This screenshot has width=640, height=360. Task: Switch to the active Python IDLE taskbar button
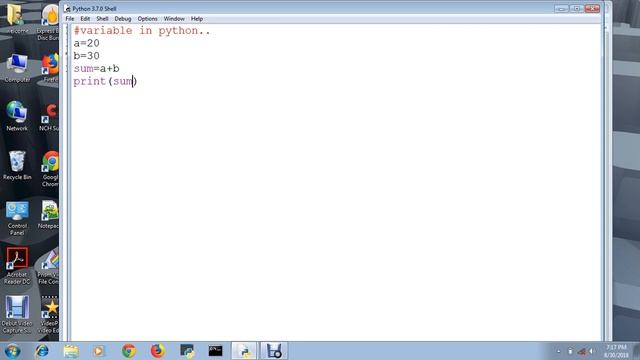pos(244,351)
